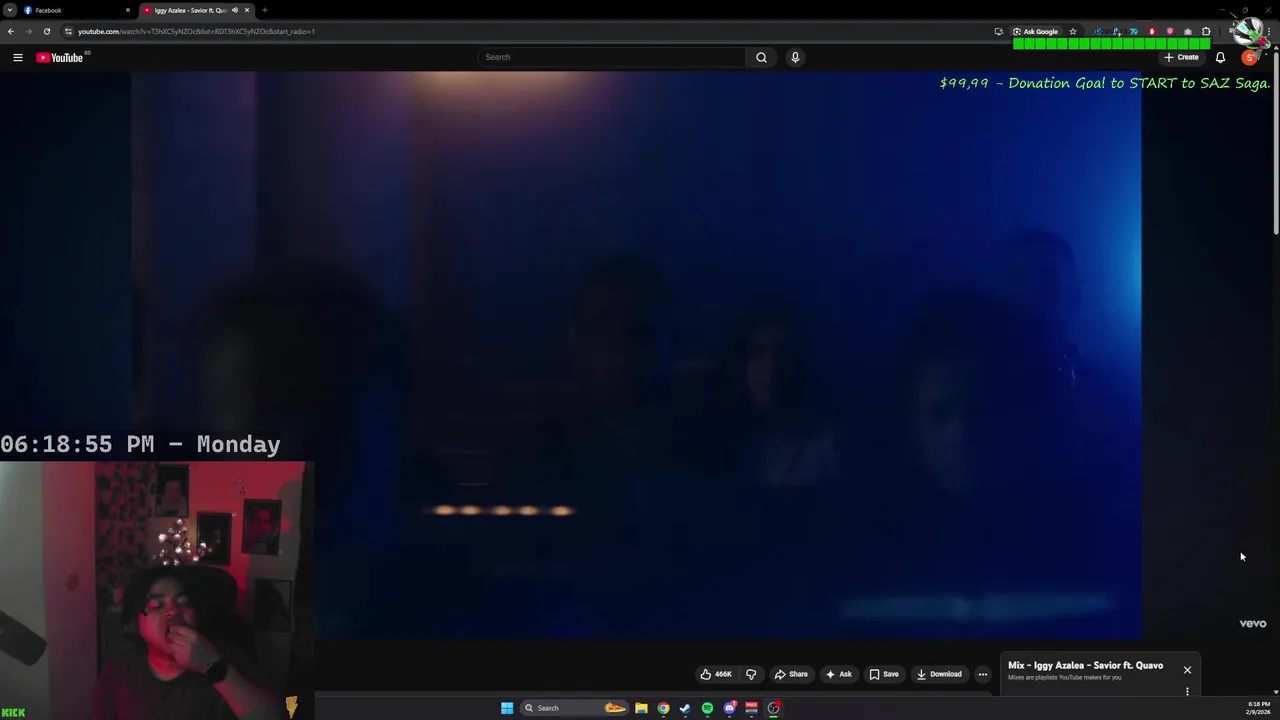Share the Iggy Azalea video
Screen dimensions: 1280x720
pos(791,674)
